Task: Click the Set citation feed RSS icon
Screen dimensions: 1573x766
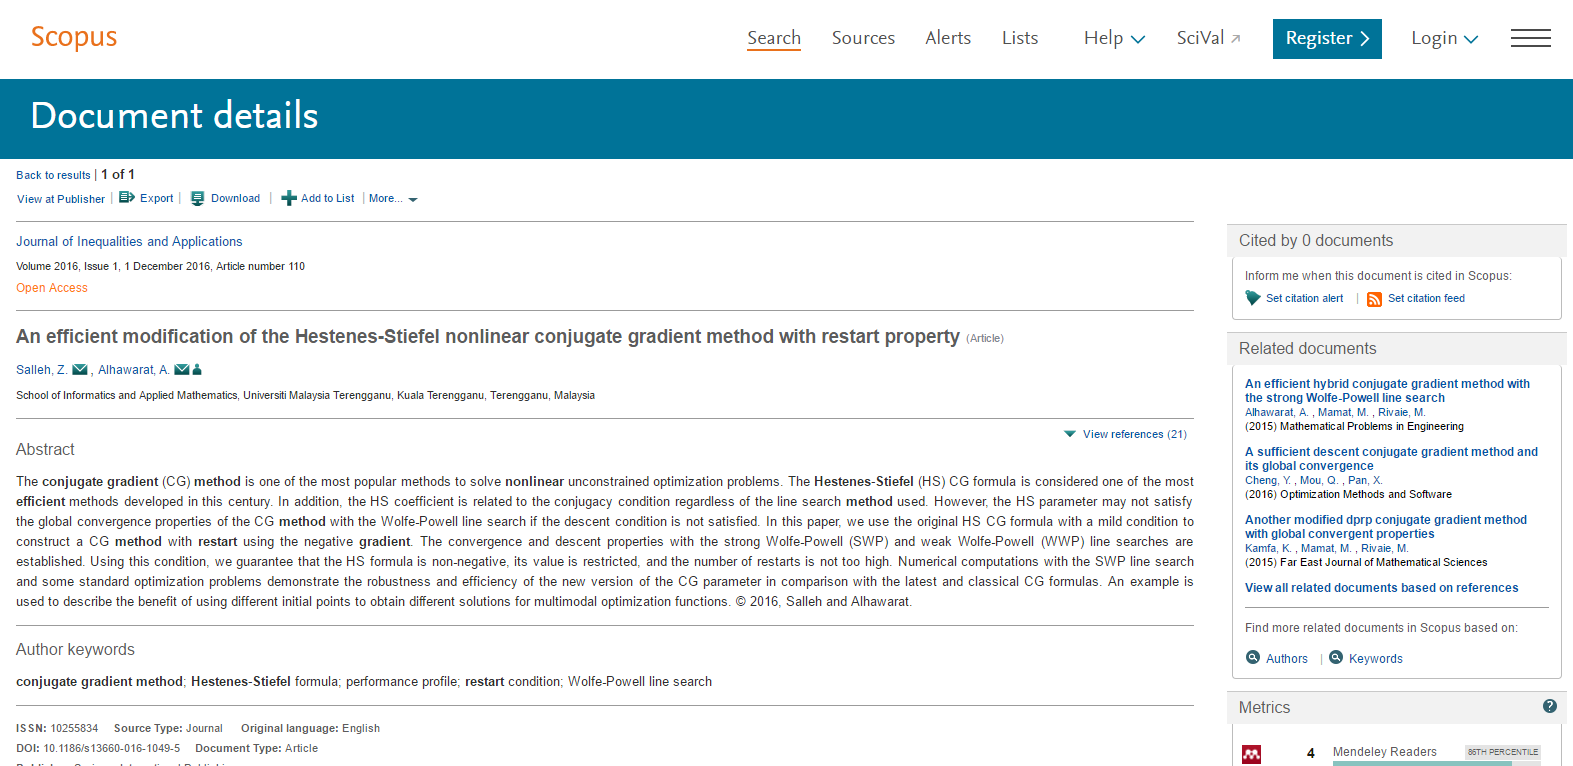Action: (x=1375, y=299)
